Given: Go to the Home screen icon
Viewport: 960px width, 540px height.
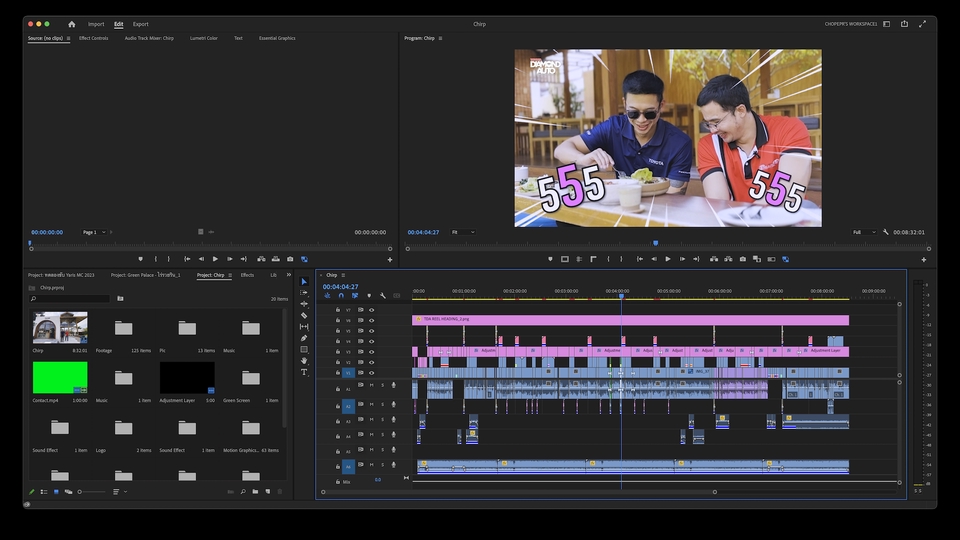Looking at the screenshot, I should [71, 24].
